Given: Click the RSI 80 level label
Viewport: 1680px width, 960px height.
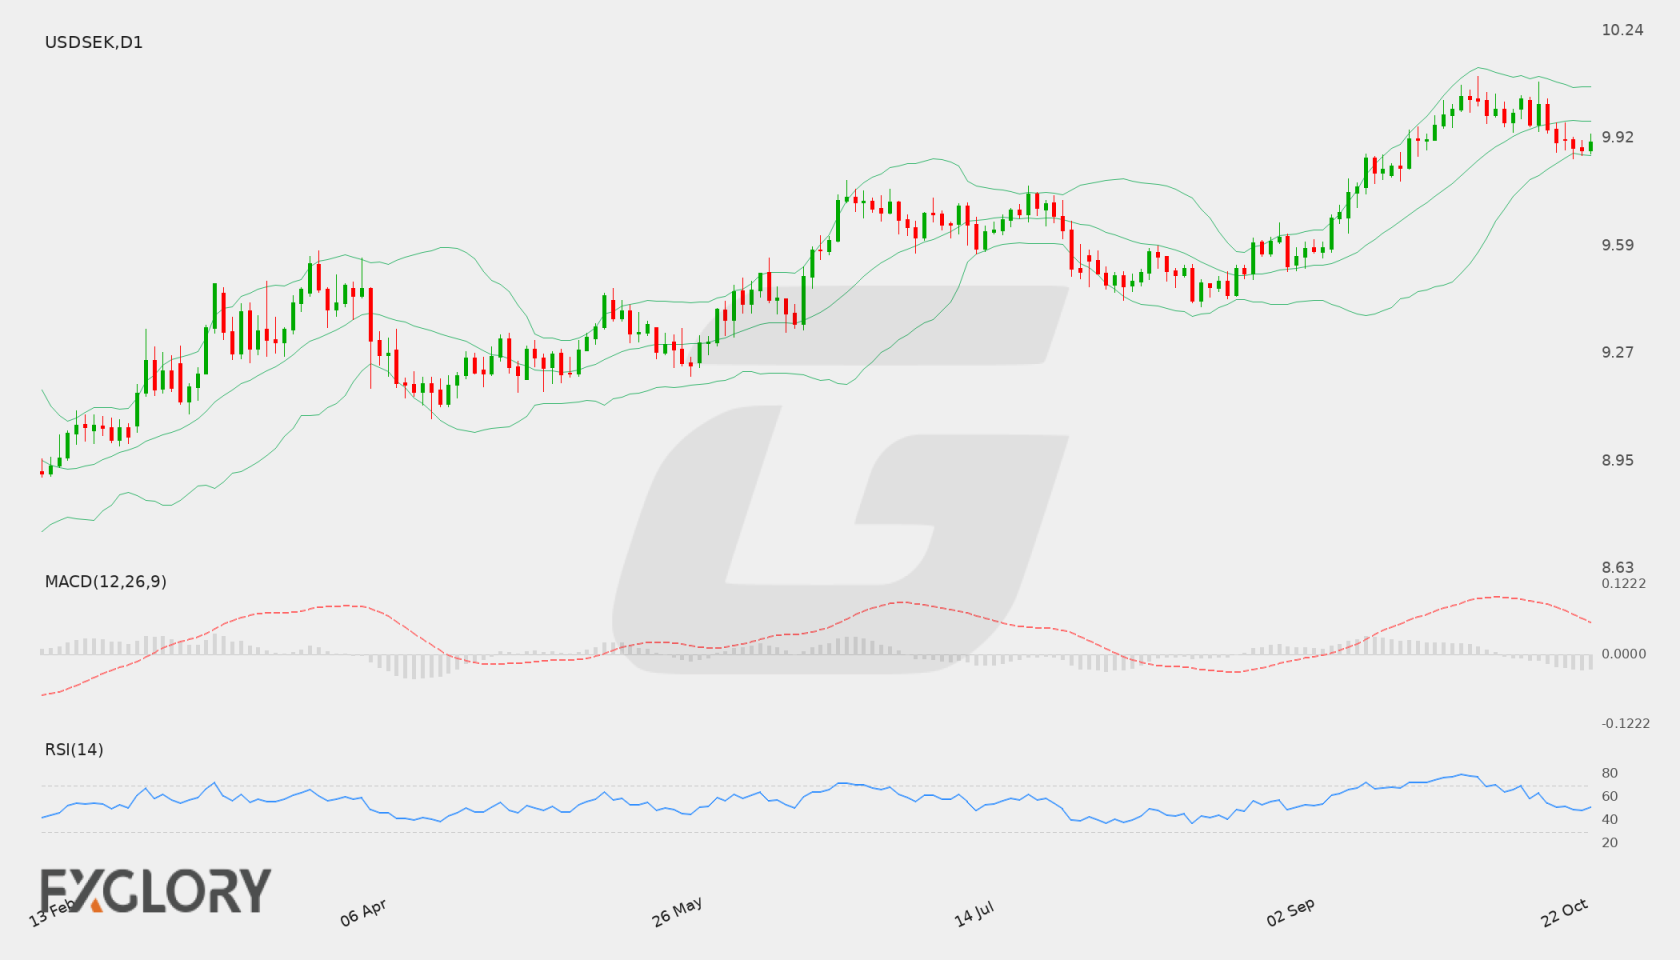Looking at the screenshot, I should pos(1610,773).
